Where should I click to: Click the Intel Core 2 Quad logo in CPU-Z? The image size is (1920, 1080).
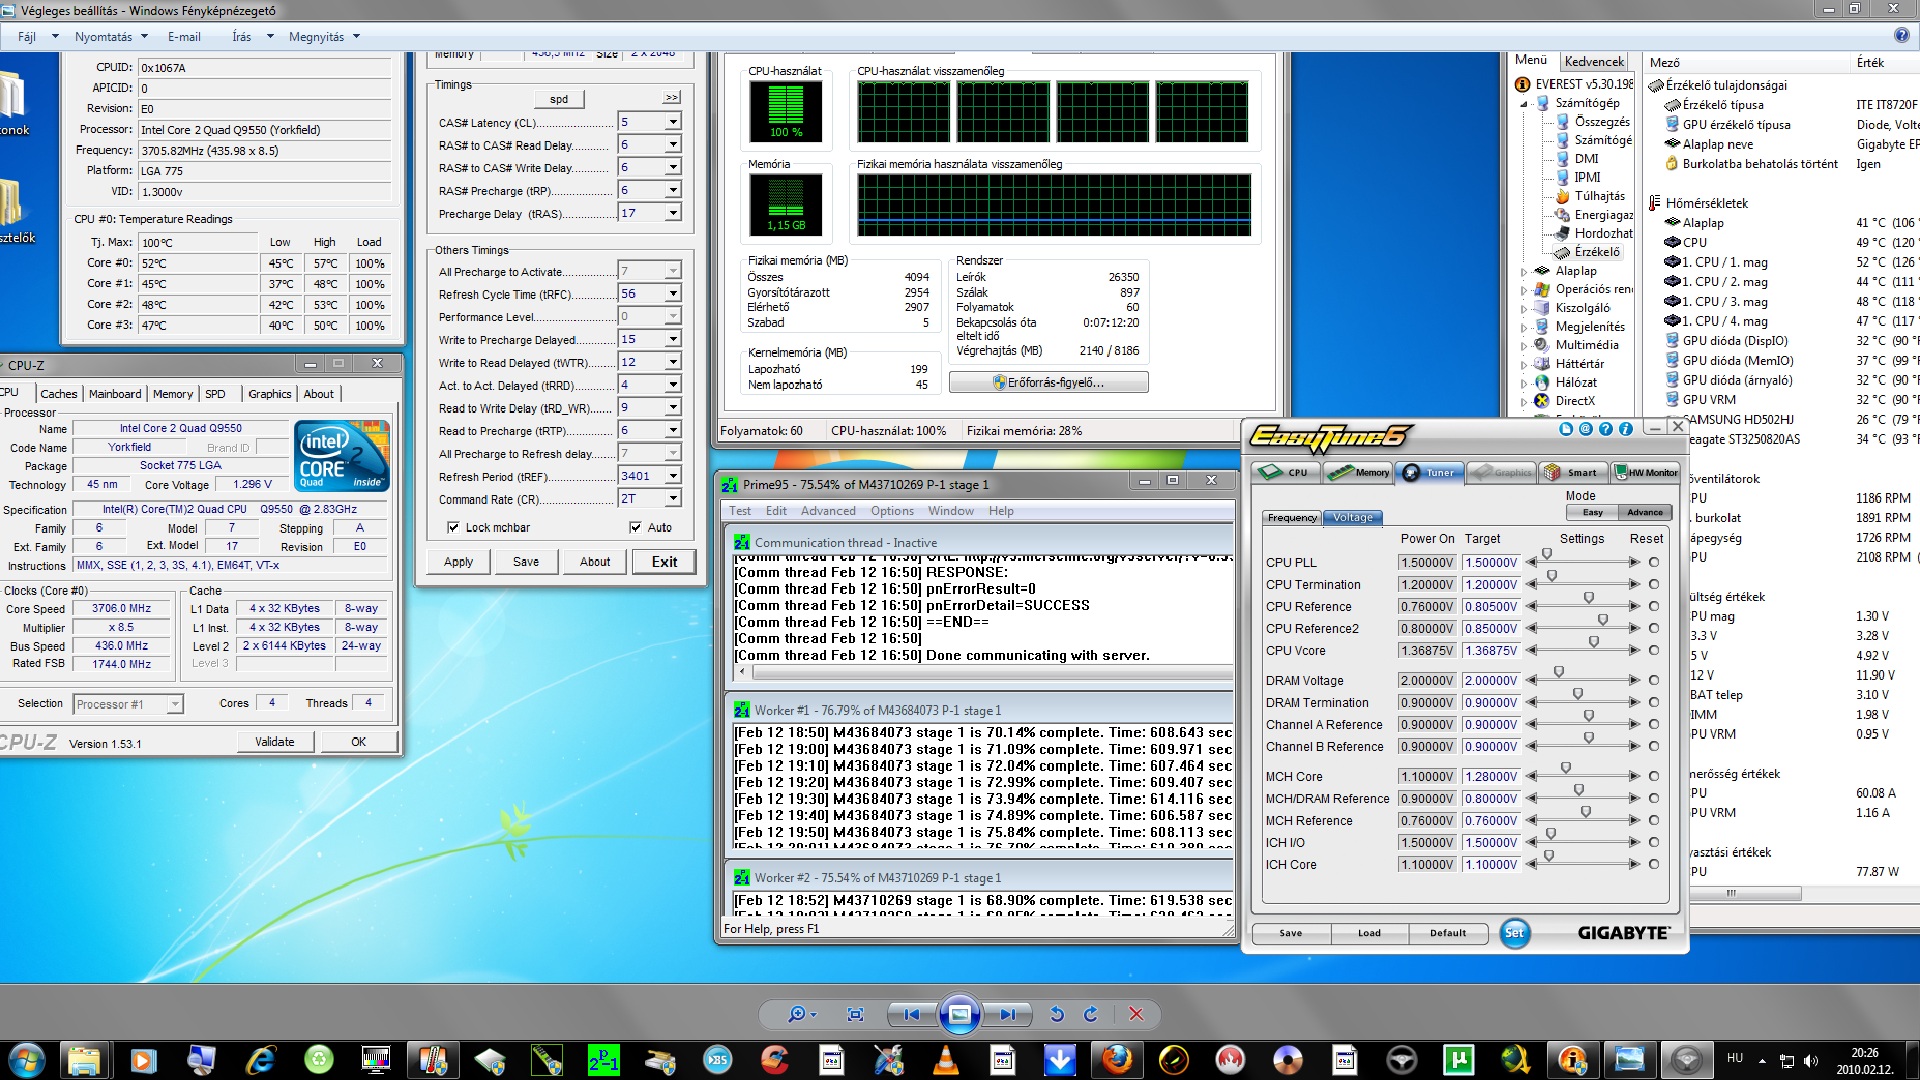coord(342,456)
